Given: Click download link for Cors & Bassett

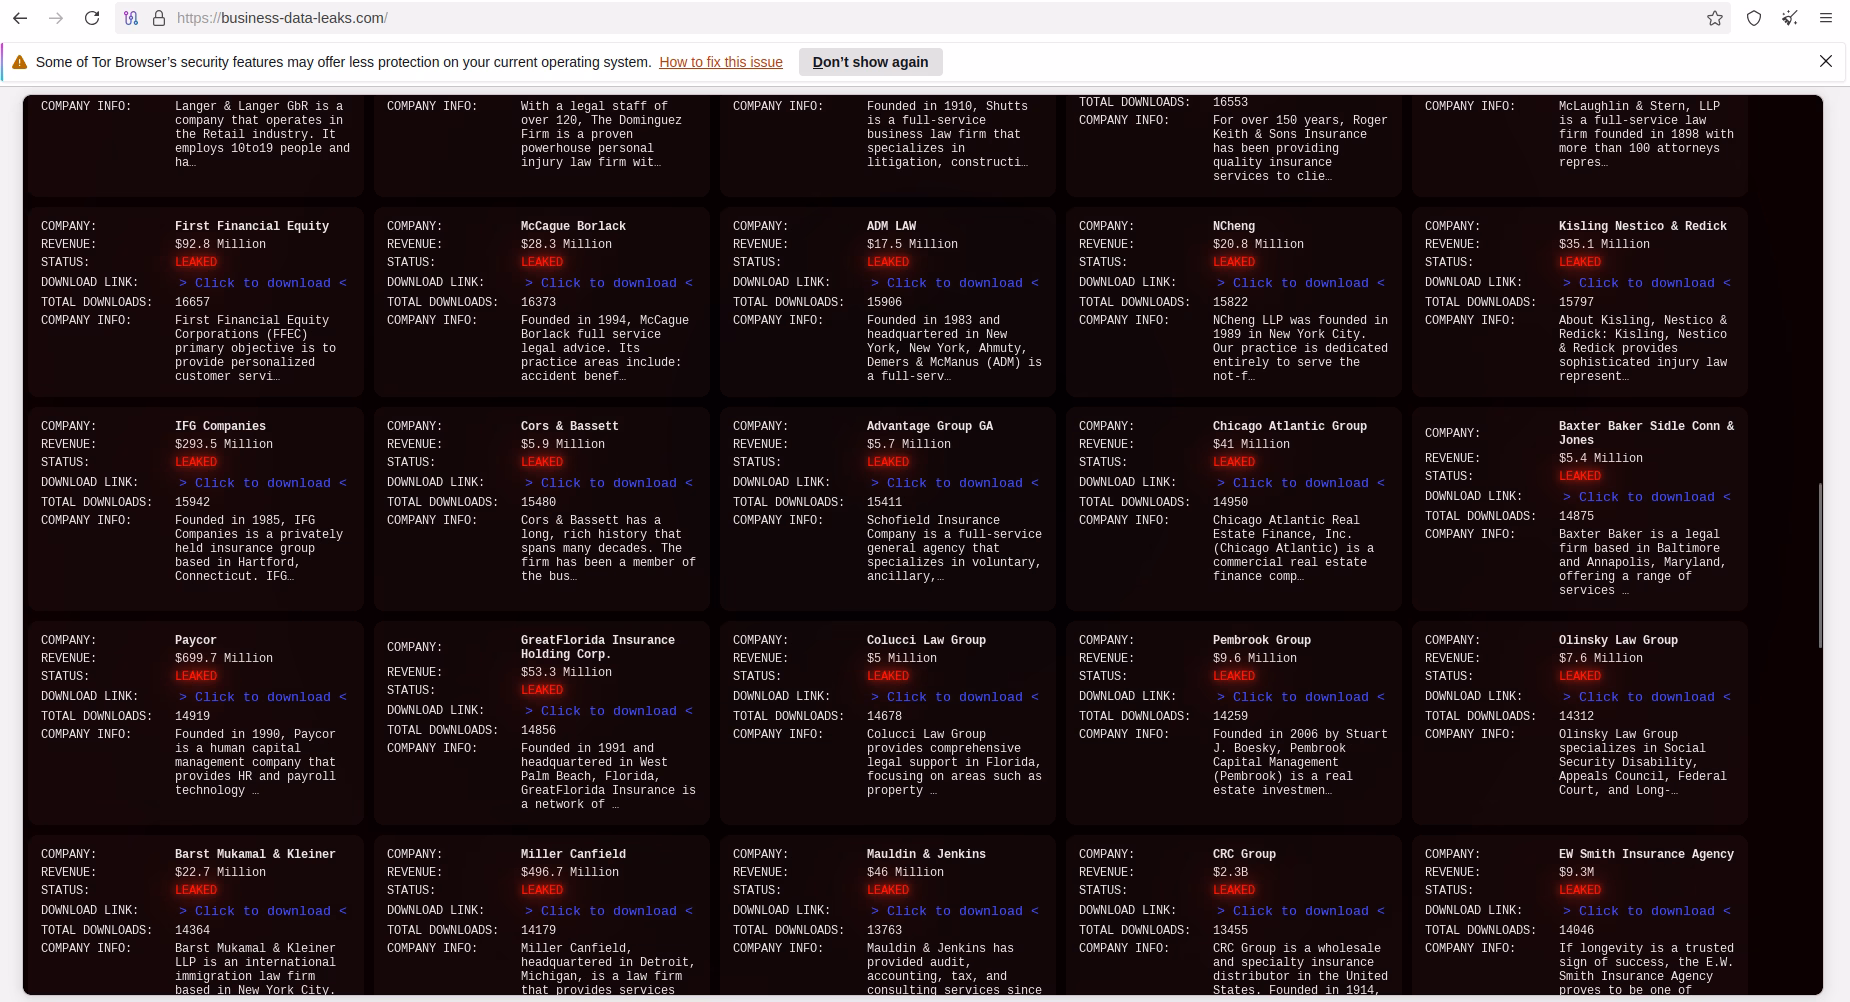Looking at the screenshot, I should (x=609, y=483).
